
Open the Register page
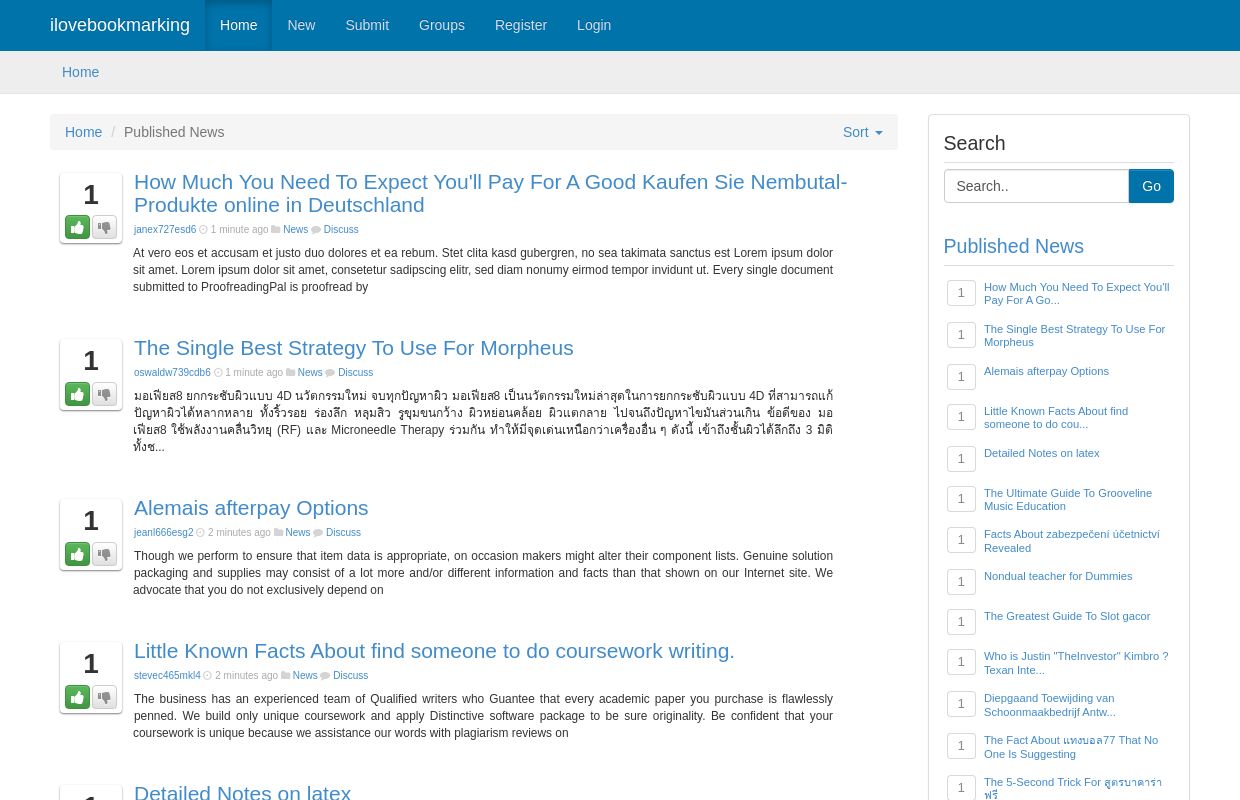pos(520,25)
